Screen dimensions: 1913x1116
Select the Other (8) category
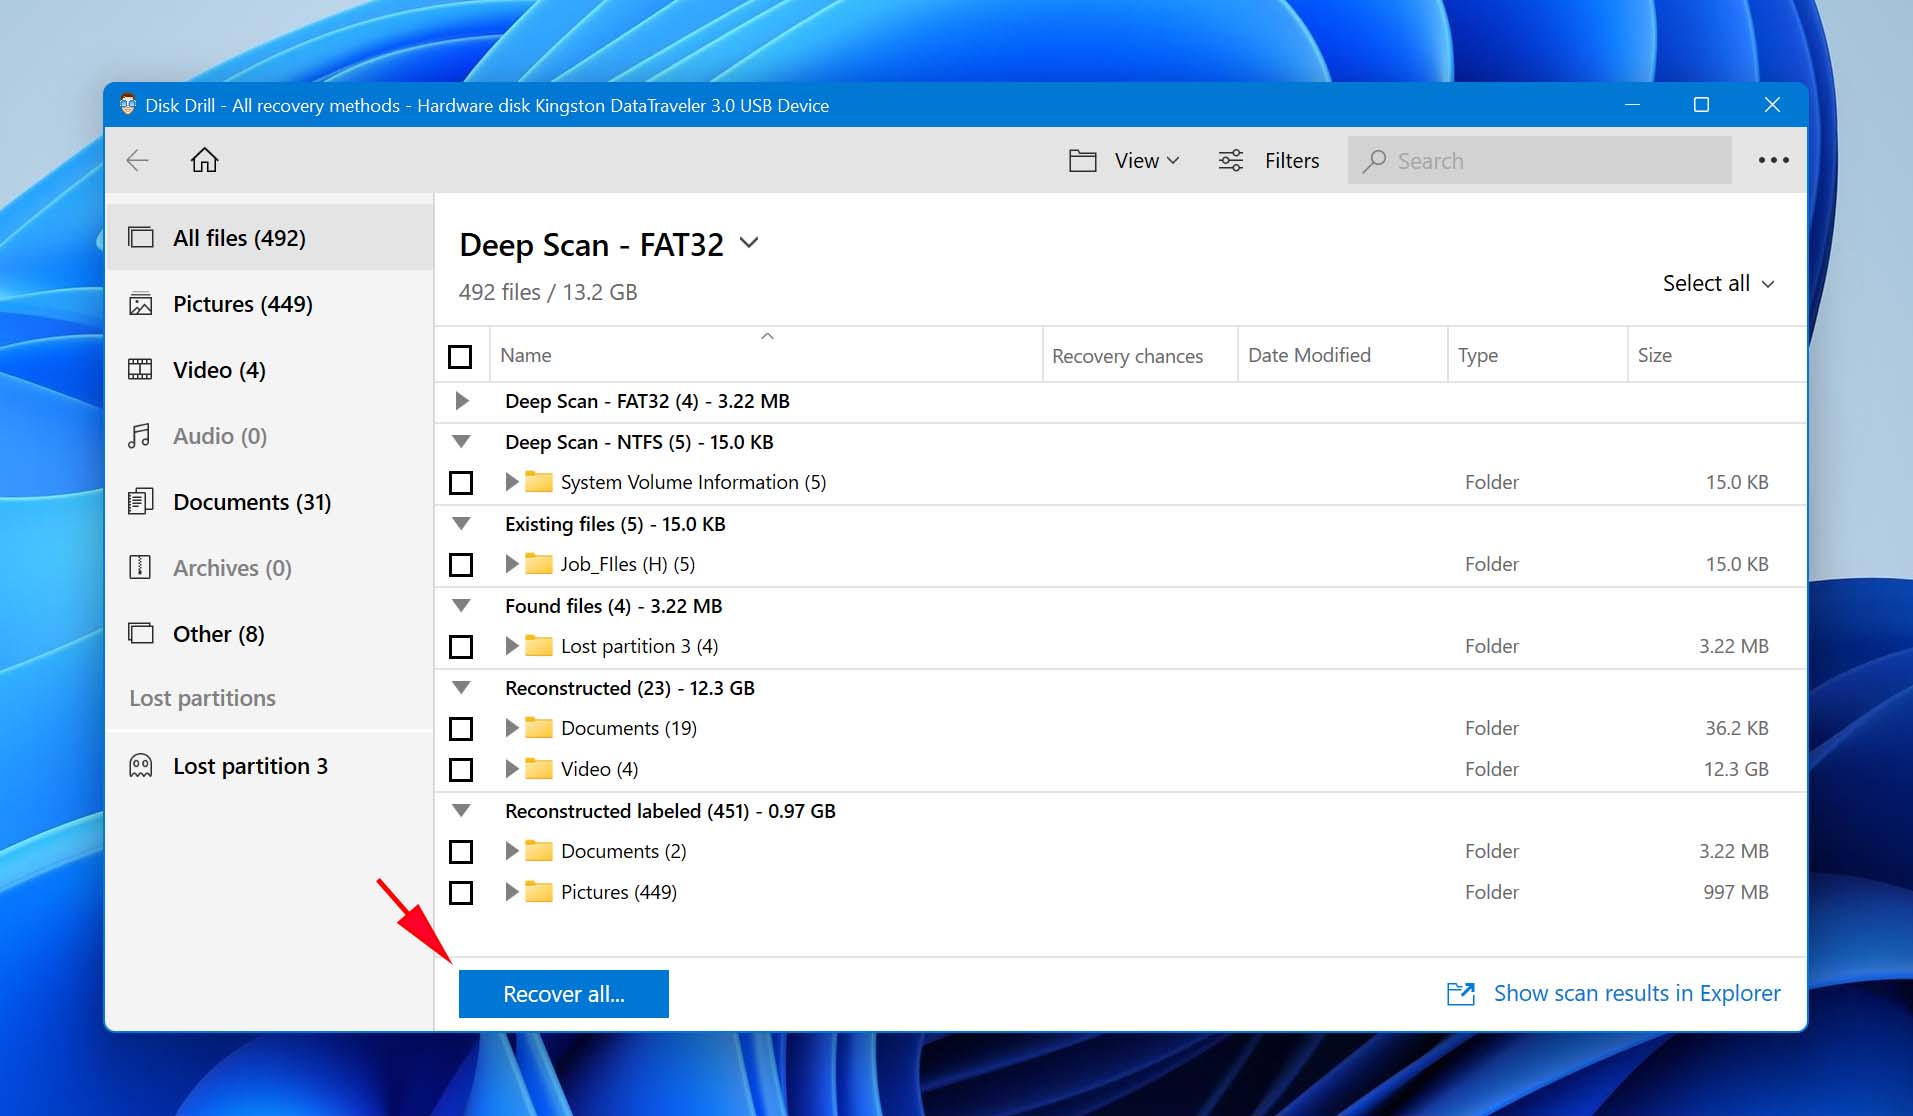click(218, 634)
